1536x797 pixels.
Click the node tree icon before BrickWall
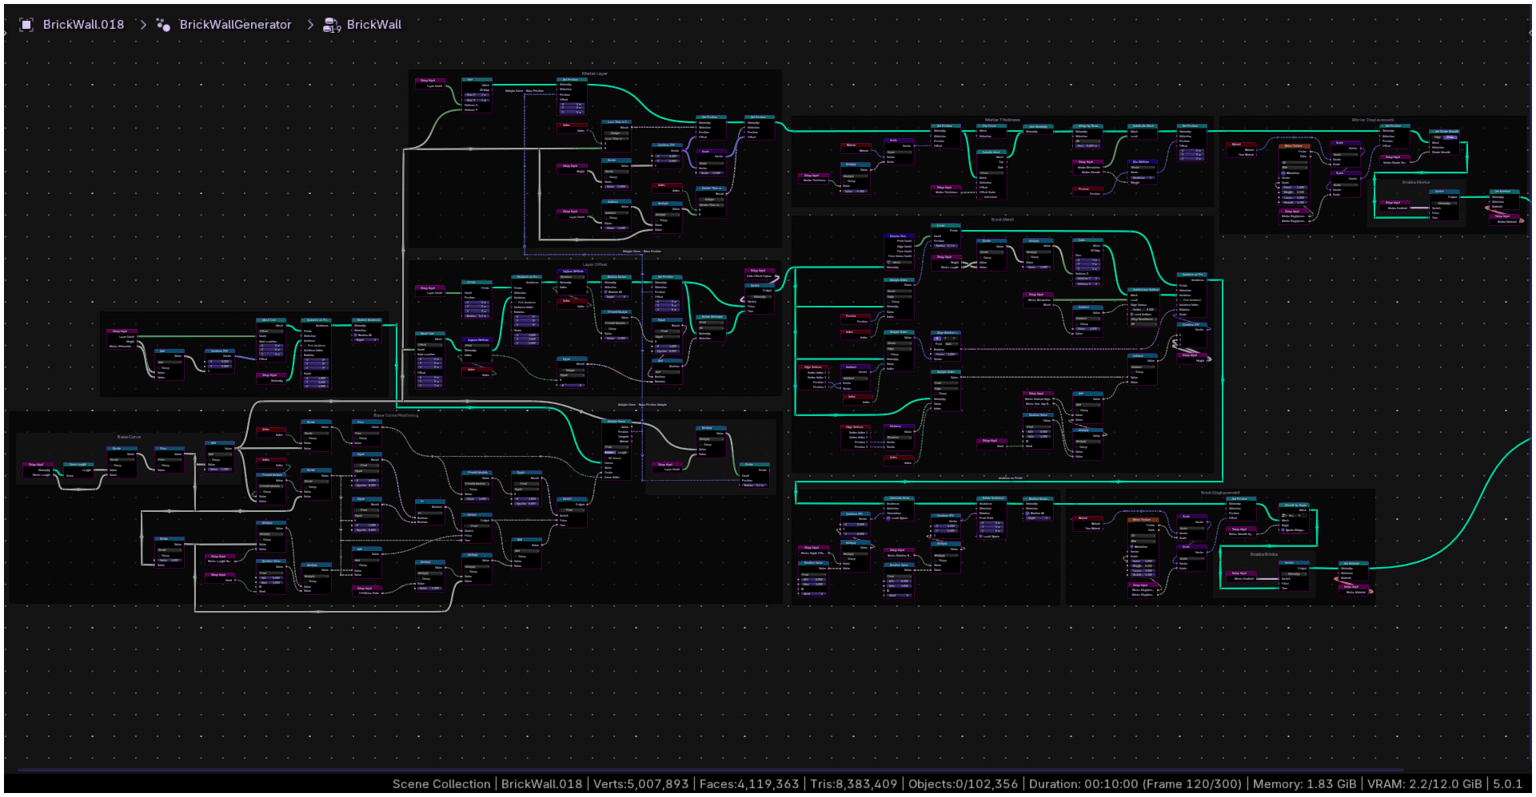pyautogui.click(x=332, y=24)
